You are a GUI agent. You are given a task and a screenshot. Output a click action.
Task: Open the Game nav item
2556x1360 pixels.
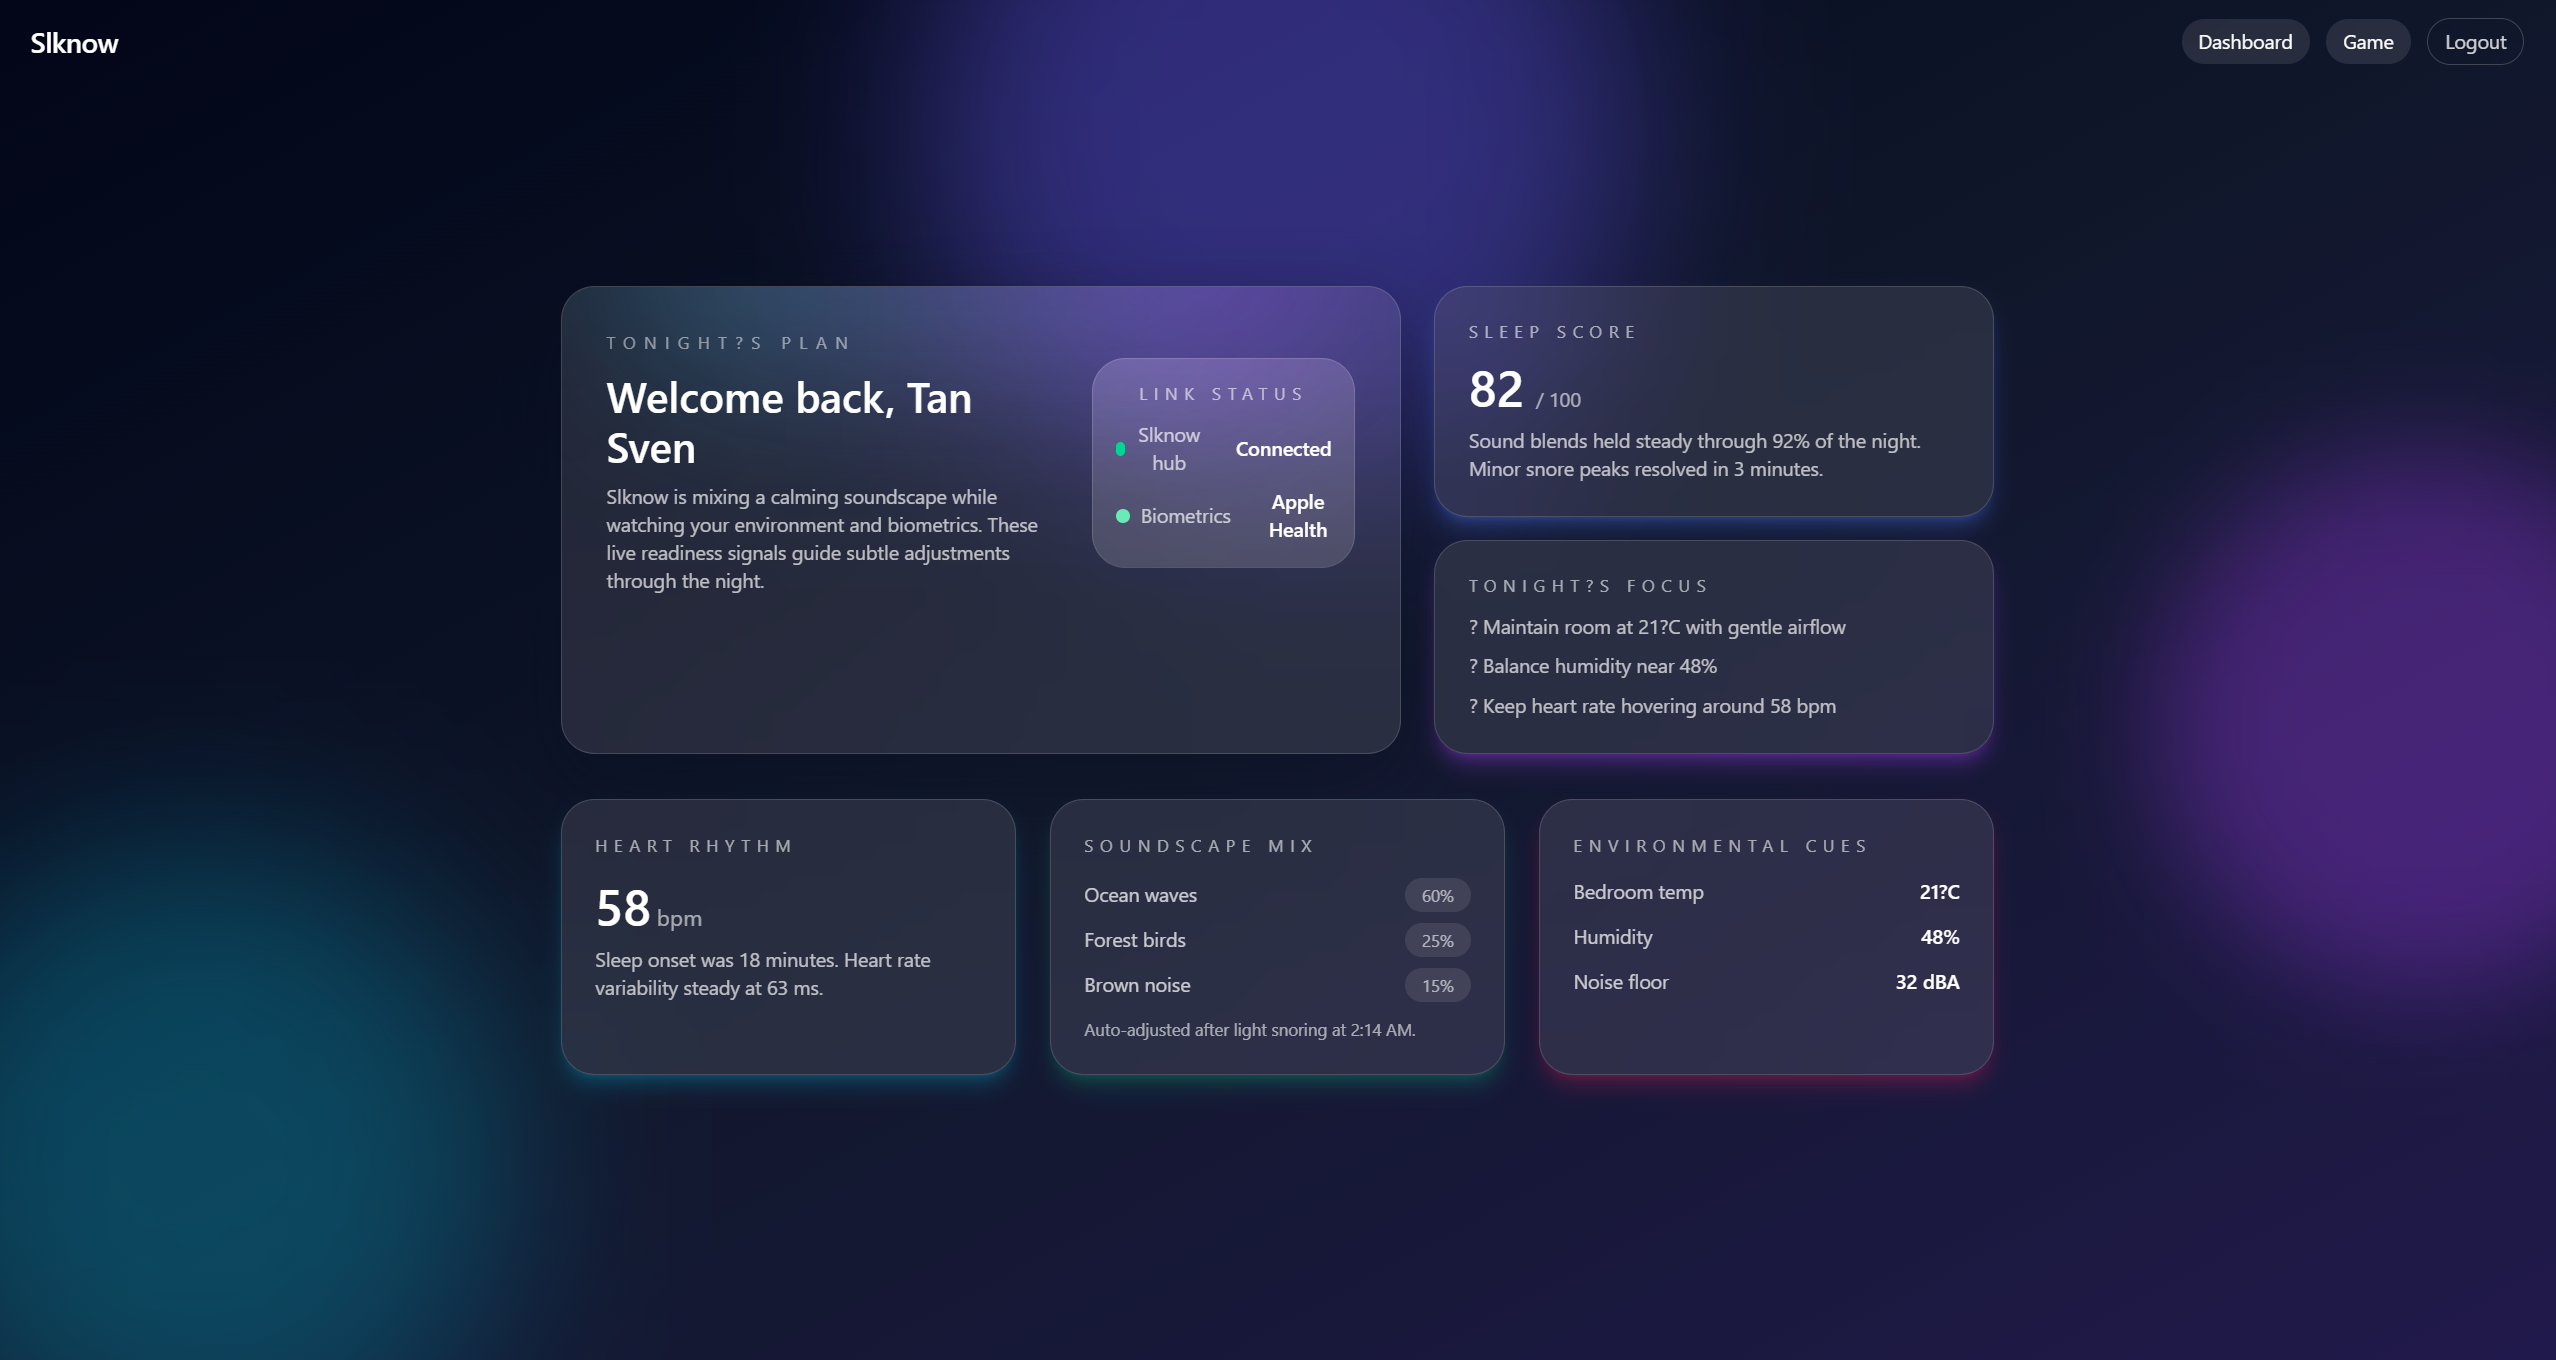[2367, 42]
